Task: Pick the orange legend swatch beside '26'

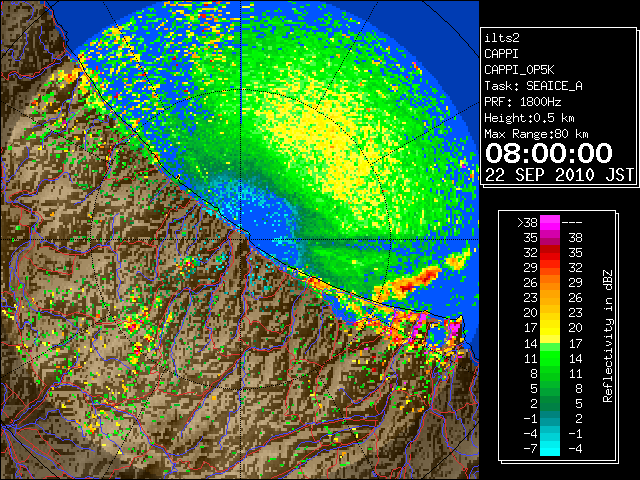Action: (550, 283)
